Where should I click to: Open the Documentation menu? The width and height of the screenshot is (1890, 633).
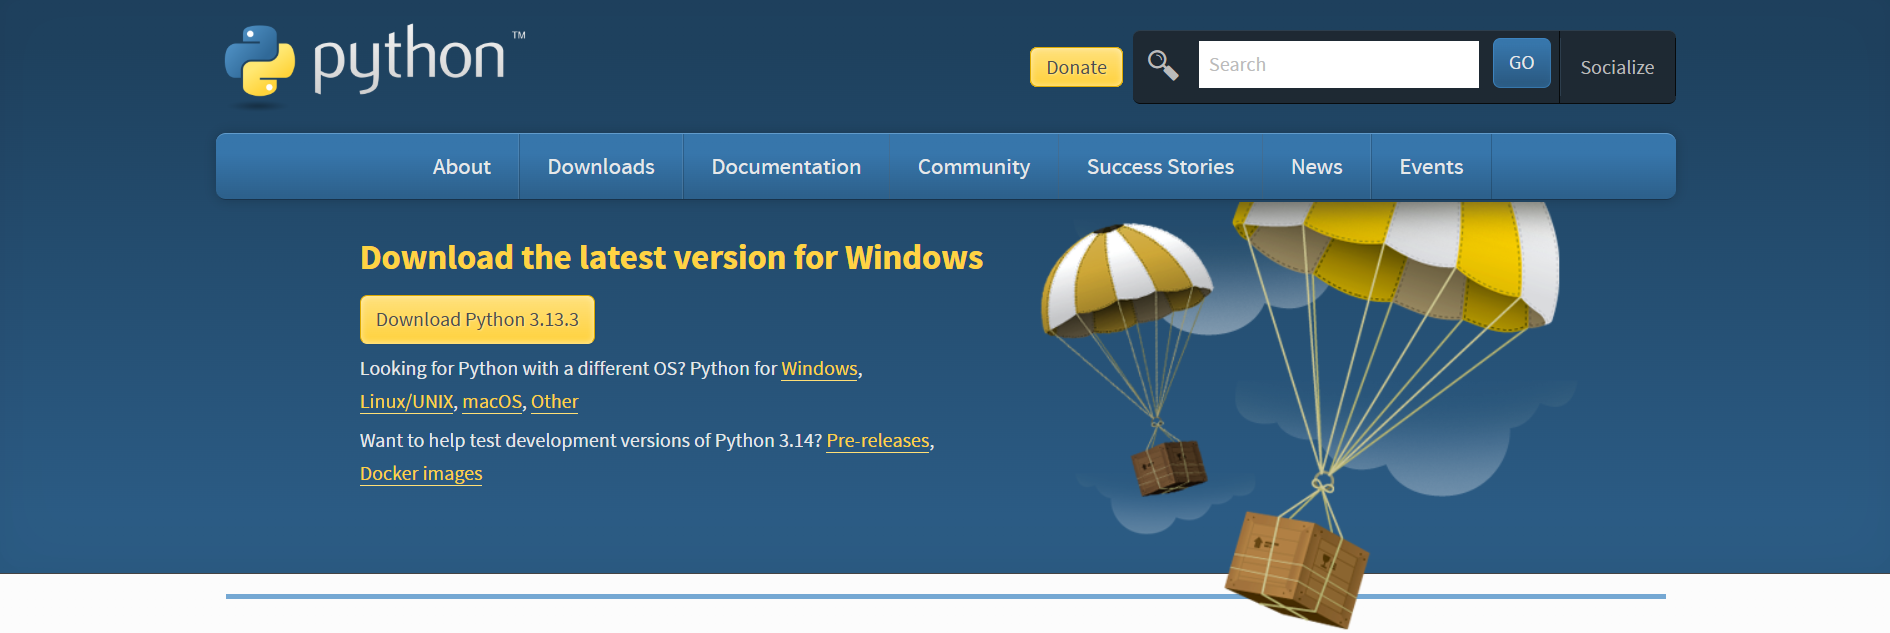[x=786, y=167]
